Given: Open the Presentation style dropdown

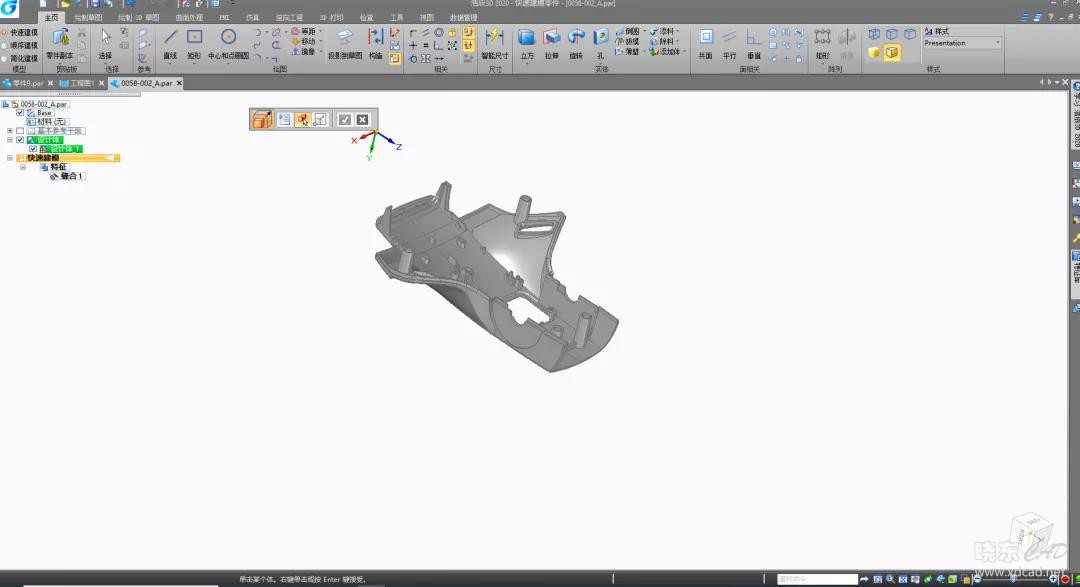Looking at the screenshot, I should point(997,43).
